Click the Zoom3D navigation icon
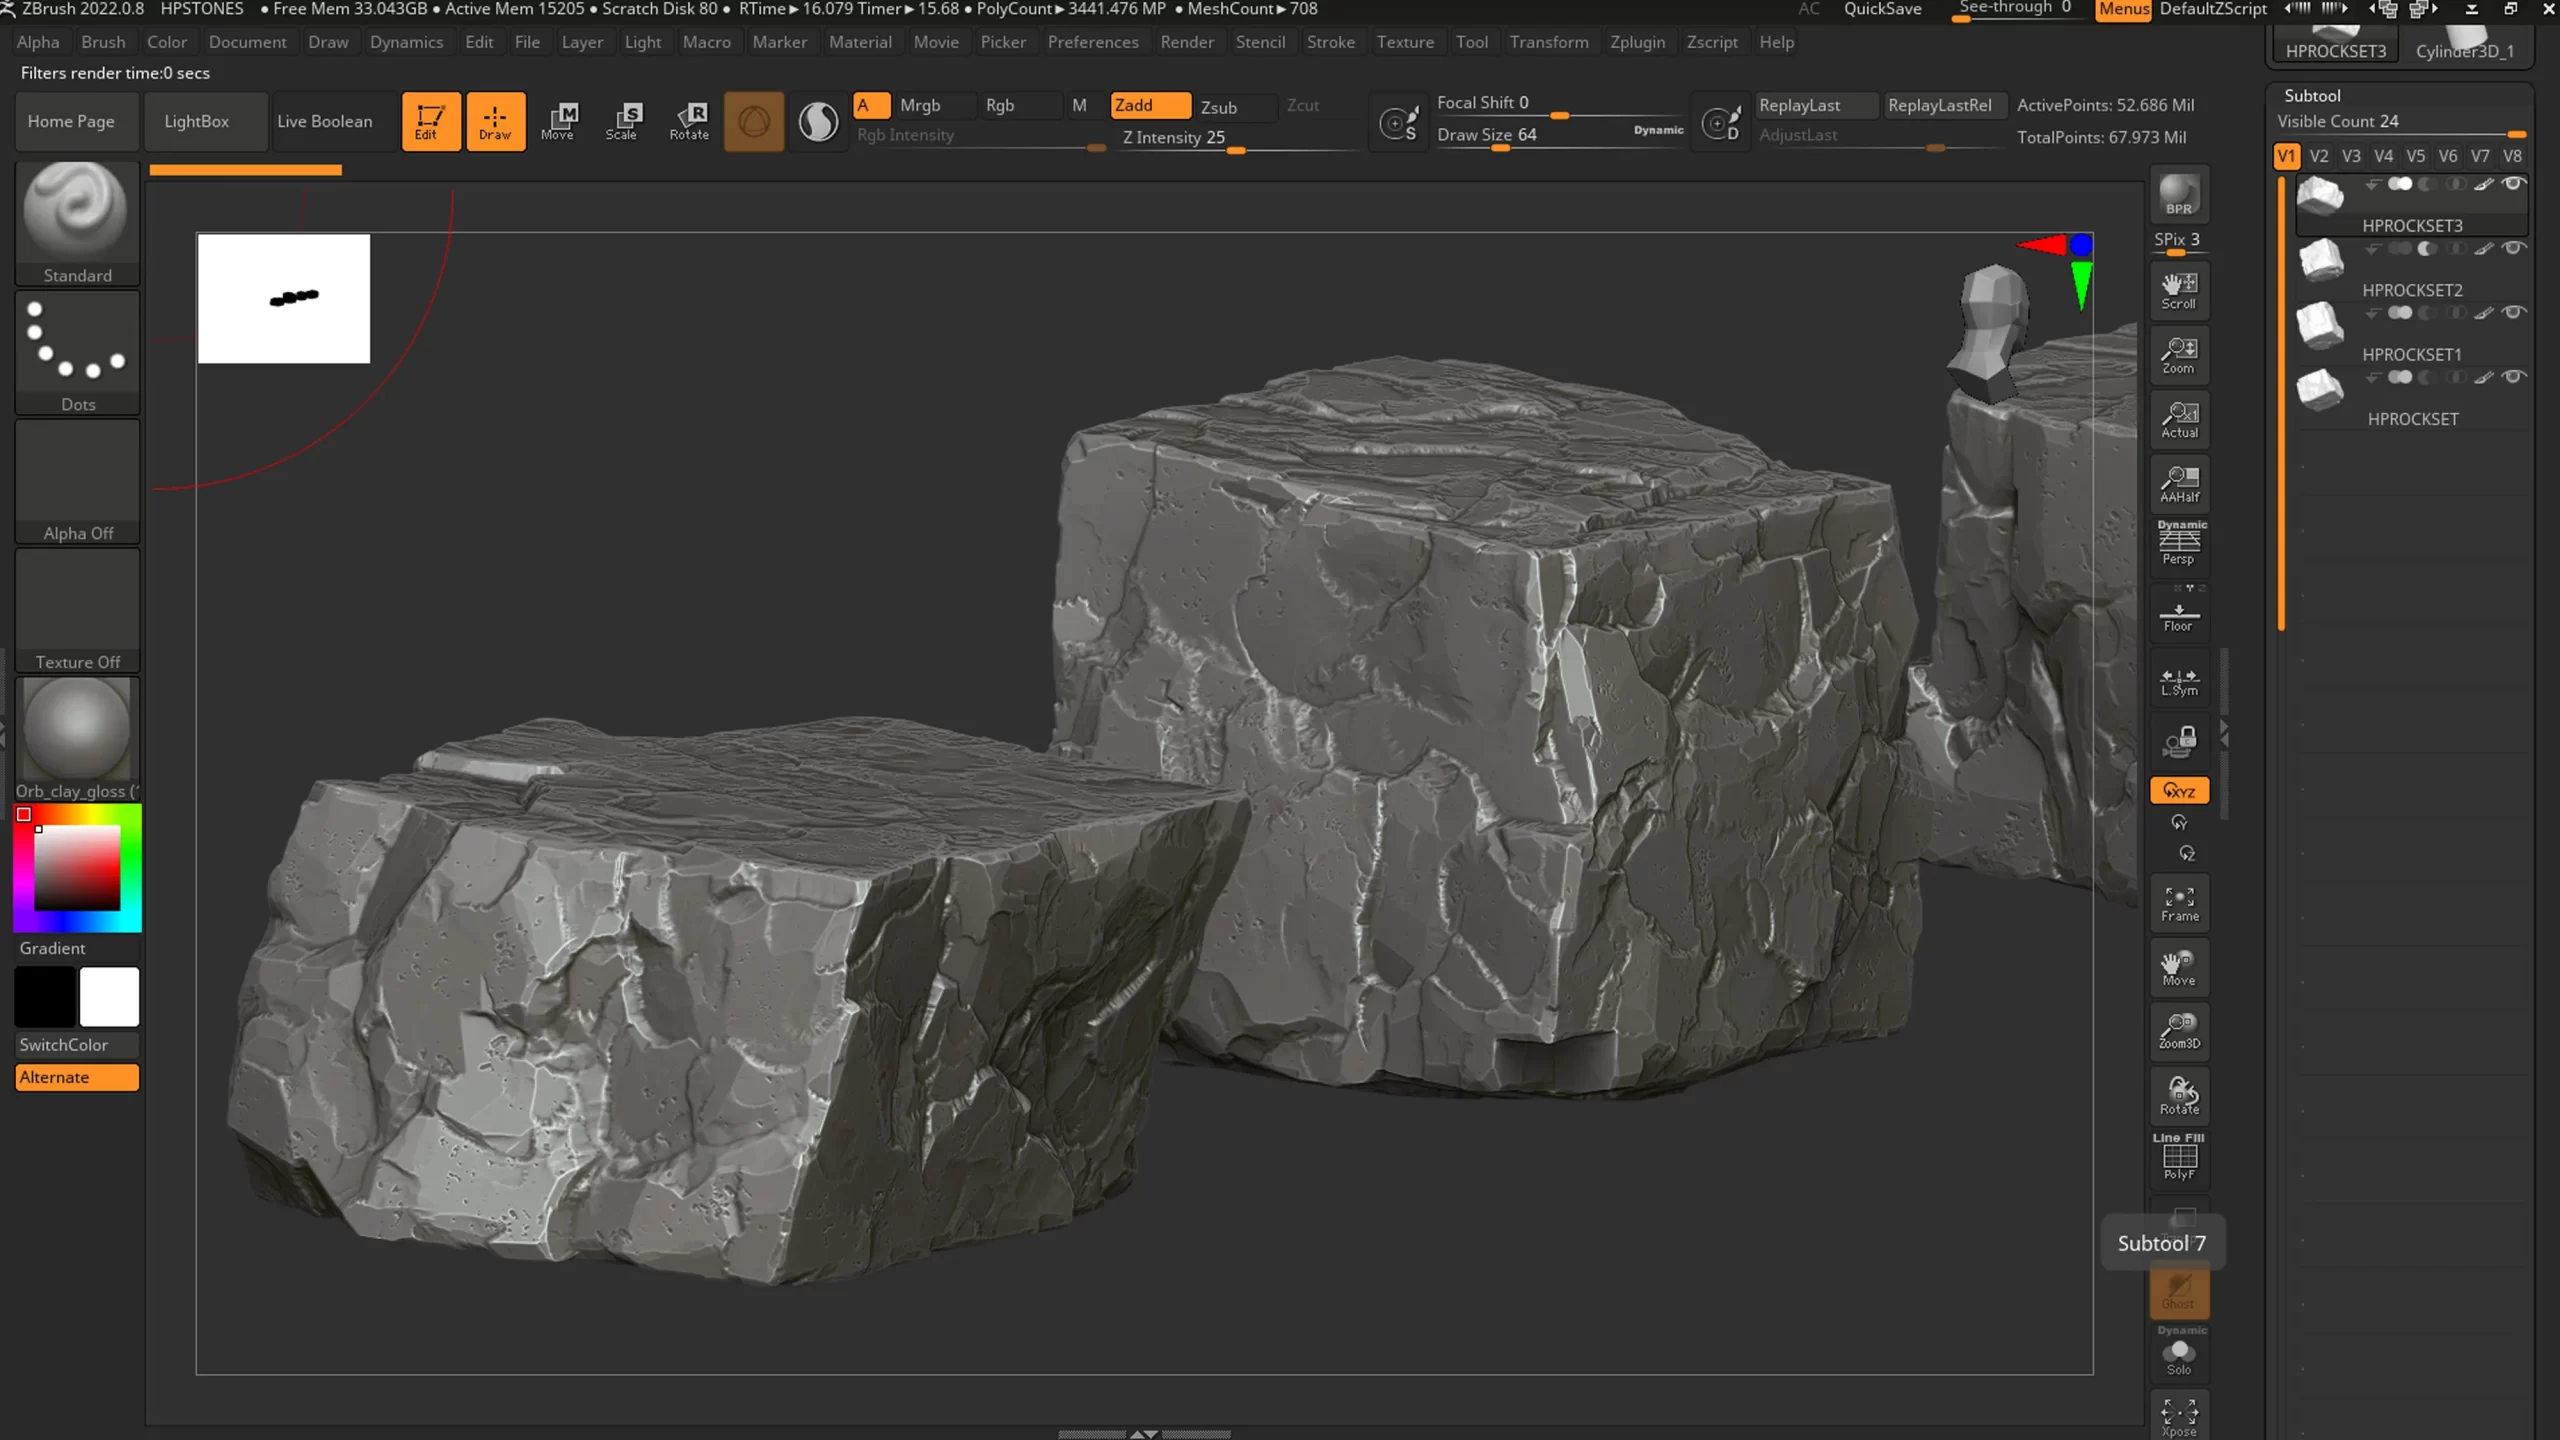Image resolution: width=2560 pixels, height=1440 pixels. pos(2179,1031)
